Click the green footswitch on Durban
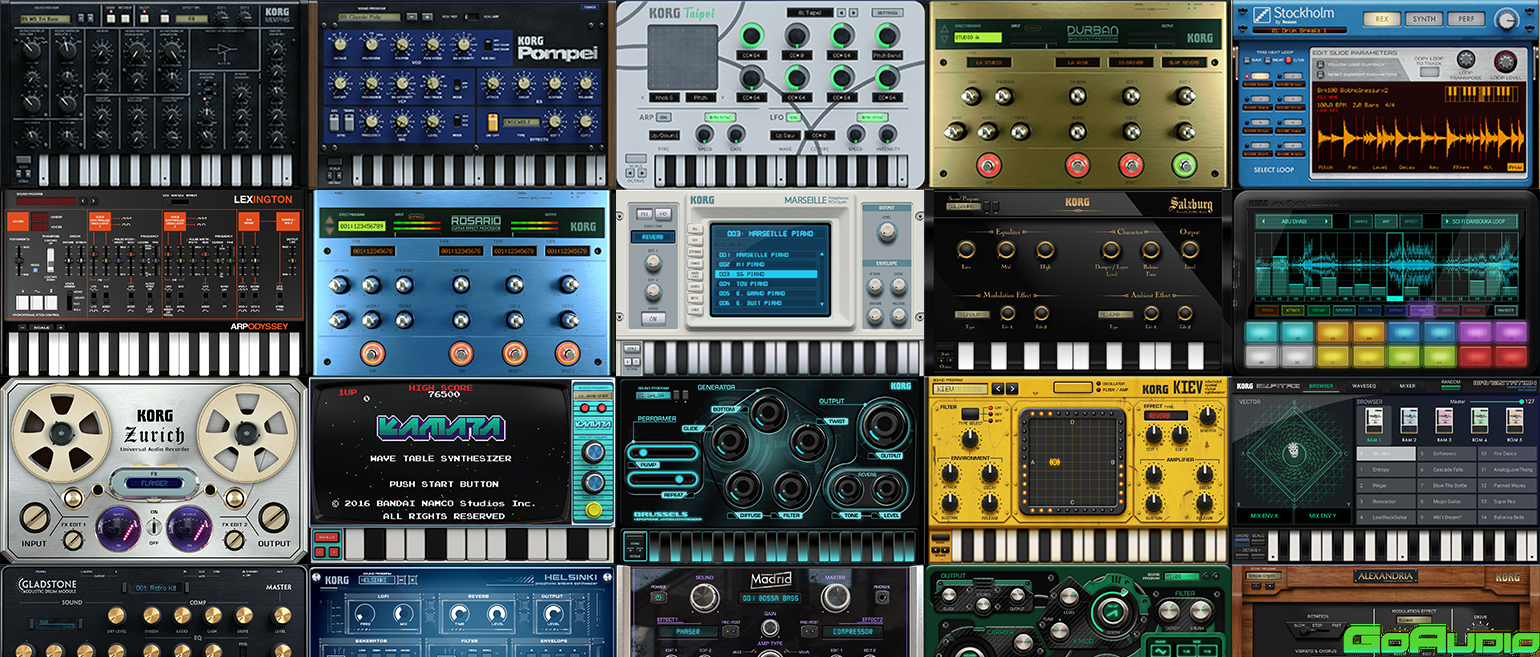The height and width of the screenshot is (657, 1540). (1183, 164)
